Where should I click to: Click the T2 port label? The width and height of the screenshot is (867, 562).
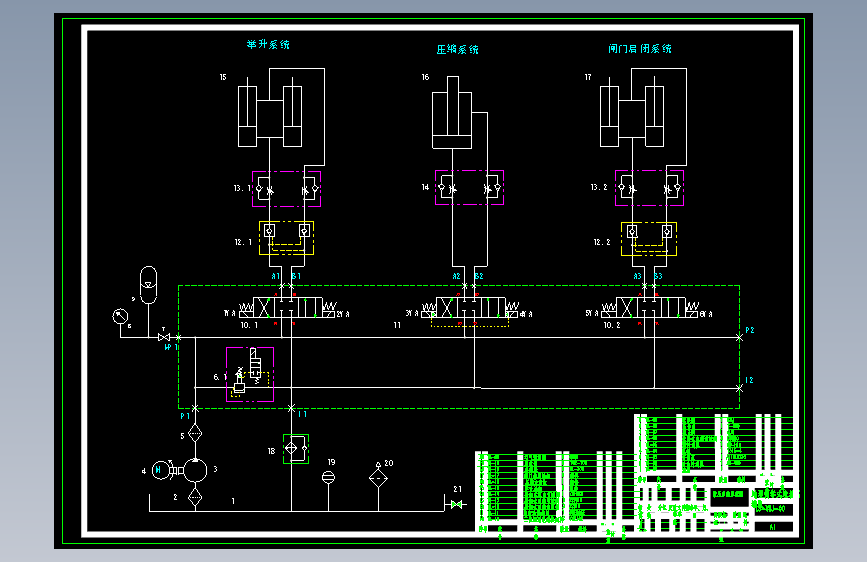coord(749,380)
